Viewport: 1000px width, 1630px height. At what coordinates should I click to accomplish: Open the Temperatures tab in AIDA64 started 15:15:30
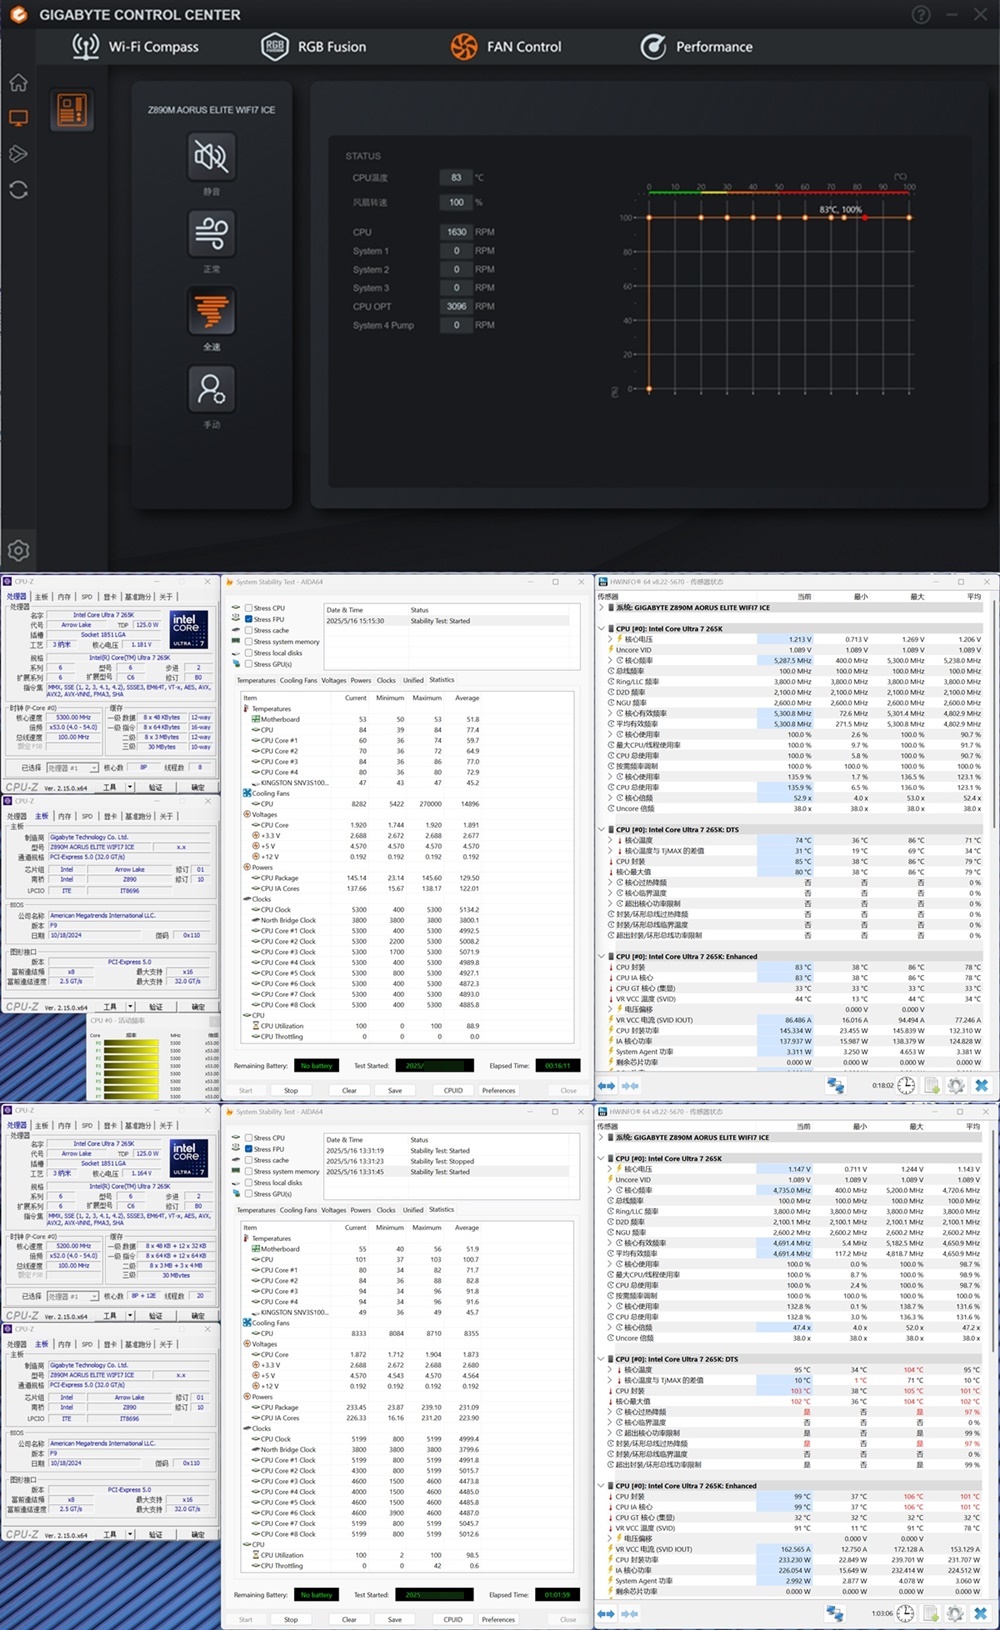pos(256,680)
